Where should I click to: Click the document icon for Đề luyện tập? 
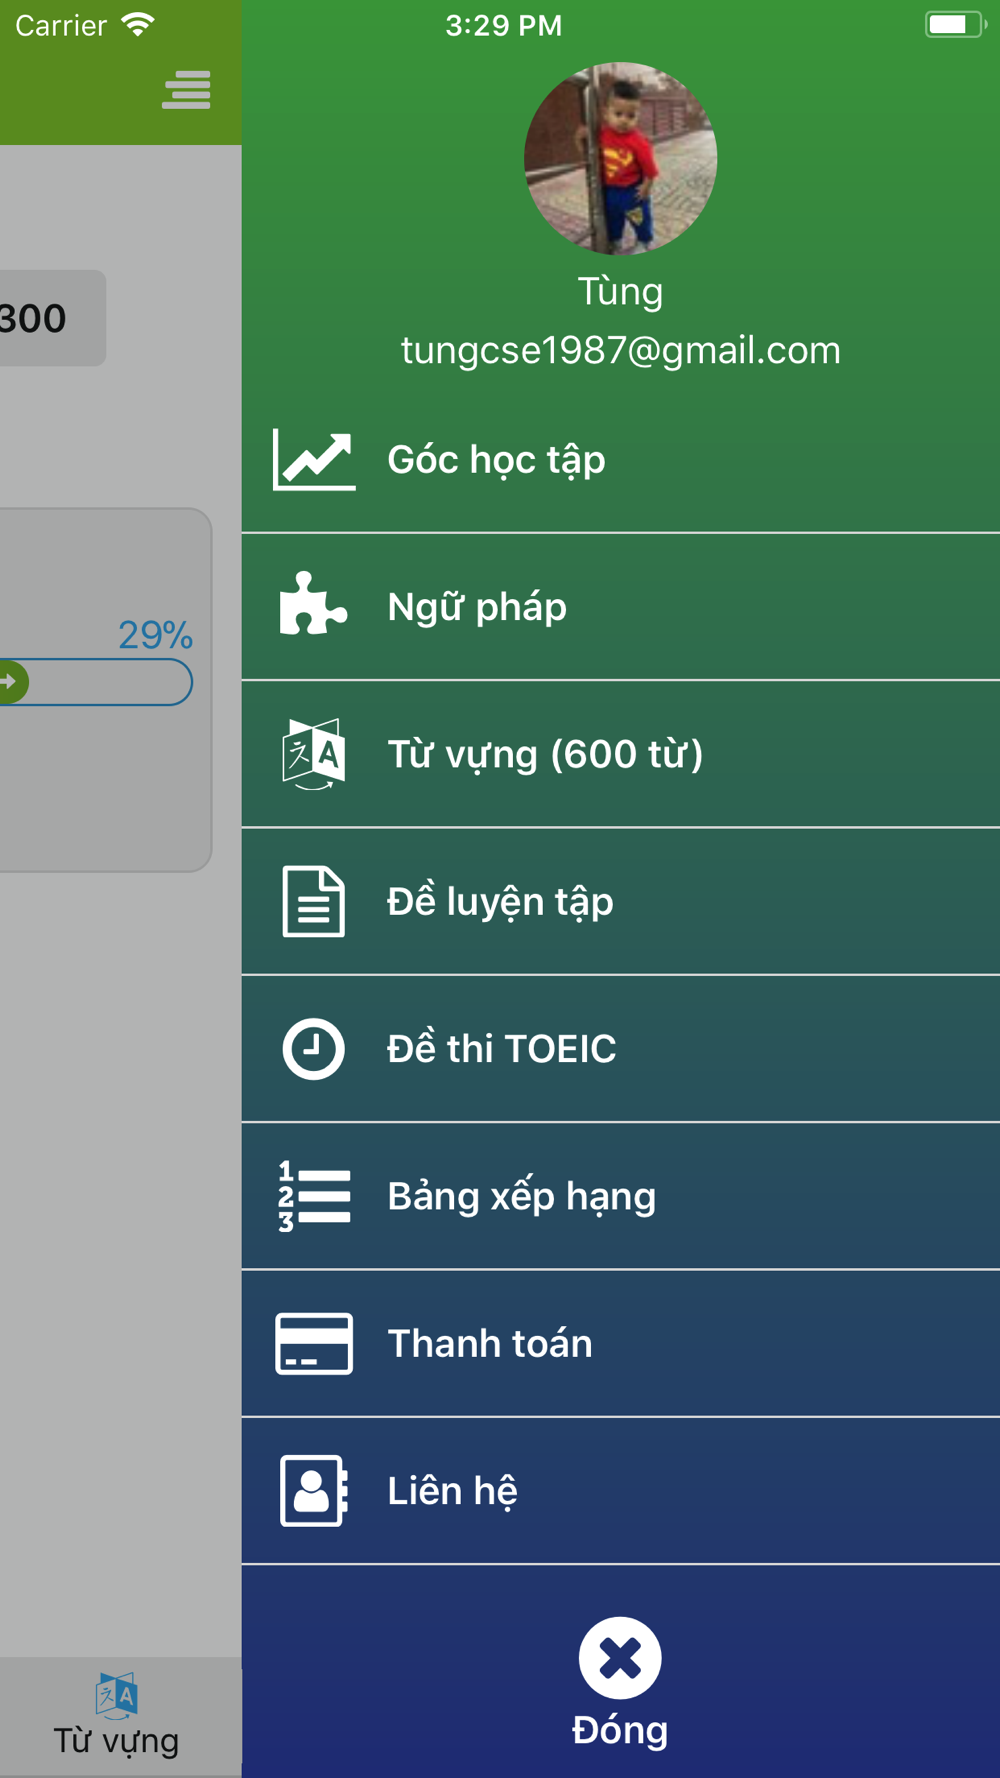(314, 901)
